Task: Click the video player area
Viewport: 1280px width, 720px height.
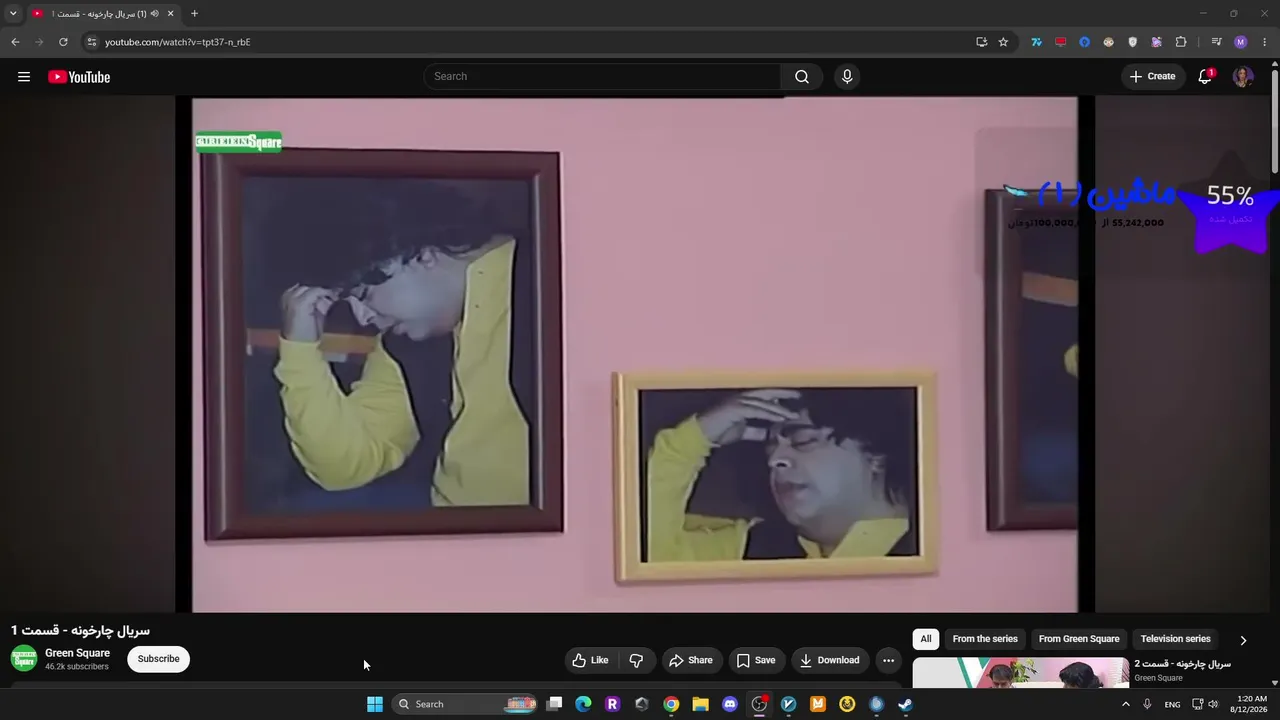Action: coord(635,354)
